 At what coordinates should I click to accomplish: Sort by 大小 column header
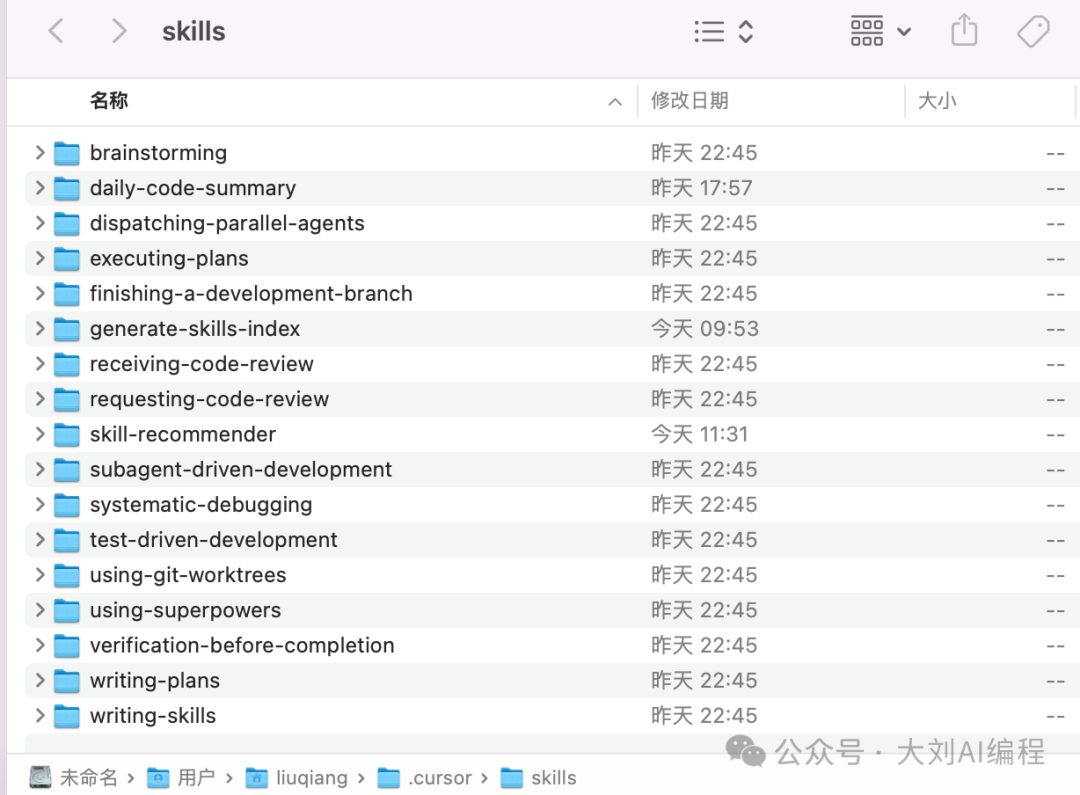(937, 101)
